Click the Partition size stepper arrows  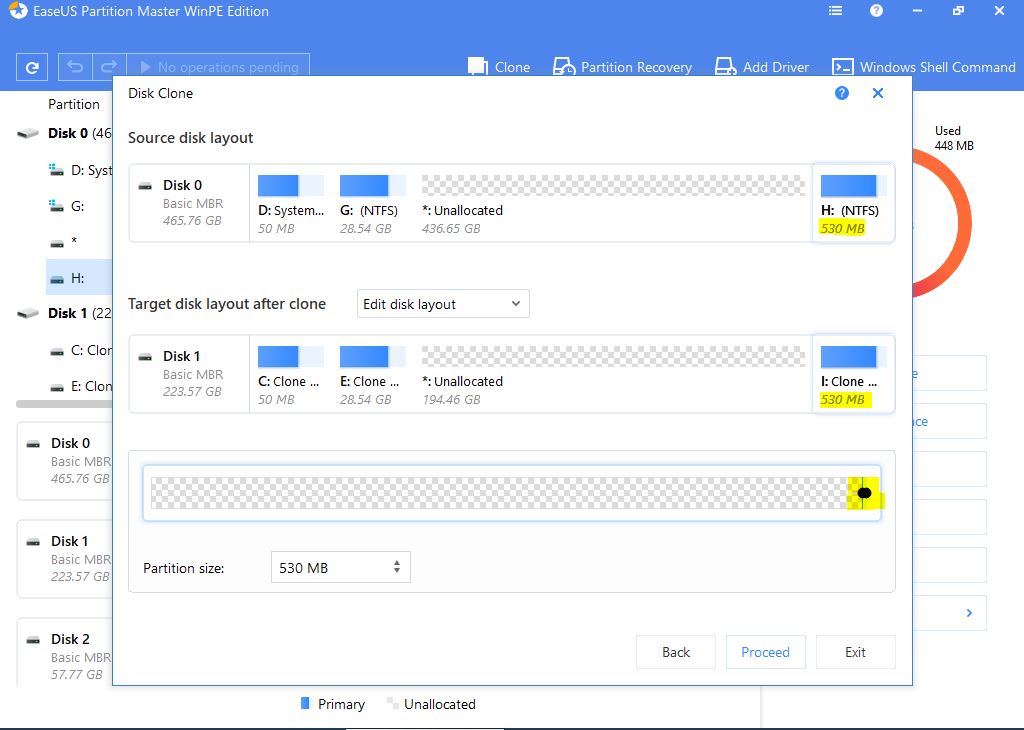[397, 567]
